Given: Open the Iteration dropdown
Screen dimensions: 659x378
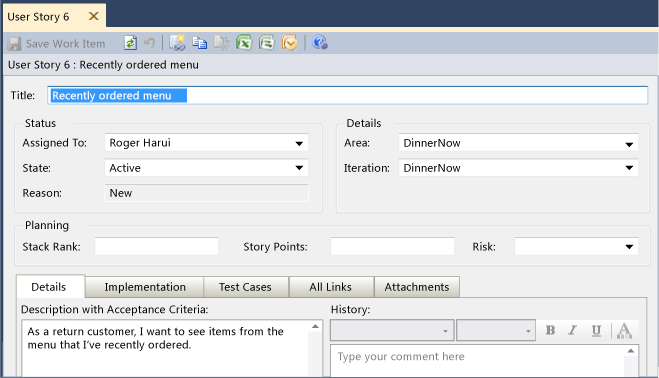Looking at the screenshot, I should click(x=629, y=168).
